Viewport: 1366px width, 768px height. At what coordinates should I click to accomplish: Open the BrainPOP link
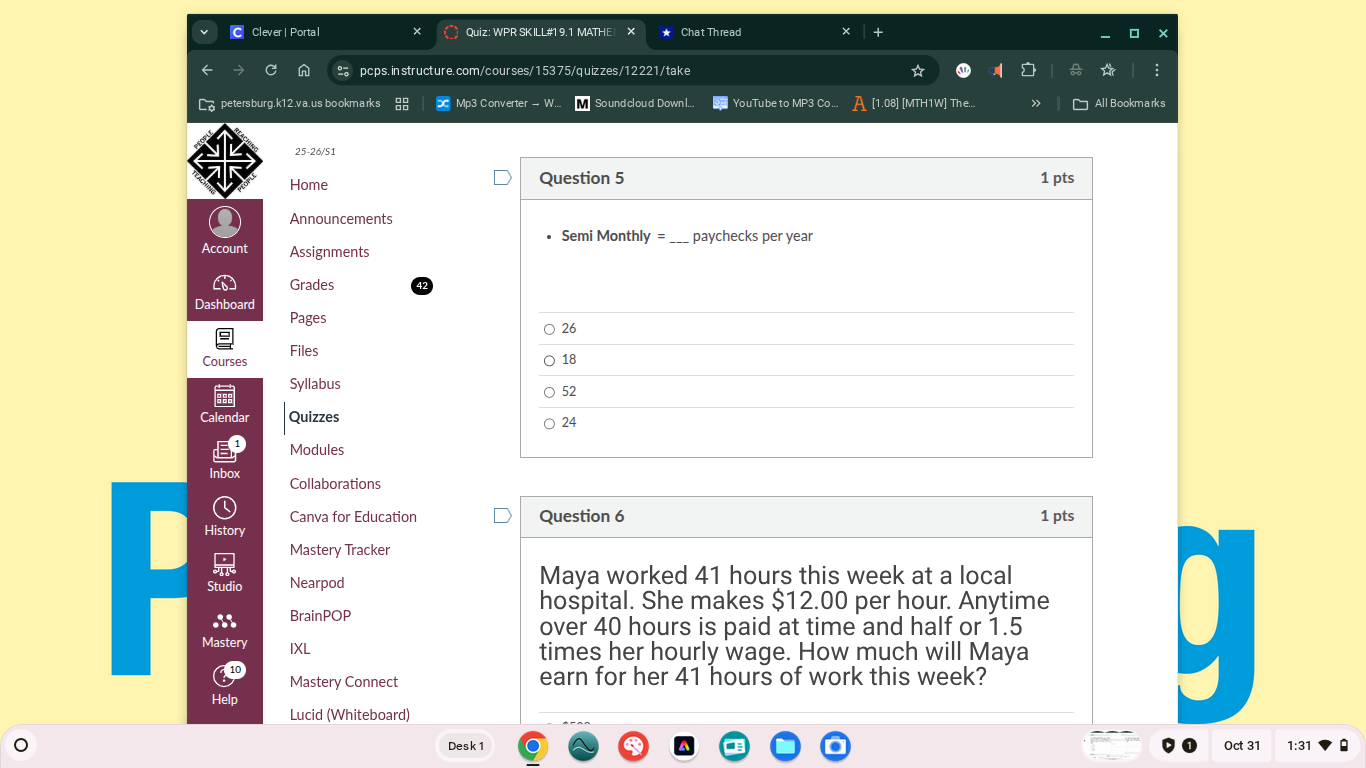320,616
